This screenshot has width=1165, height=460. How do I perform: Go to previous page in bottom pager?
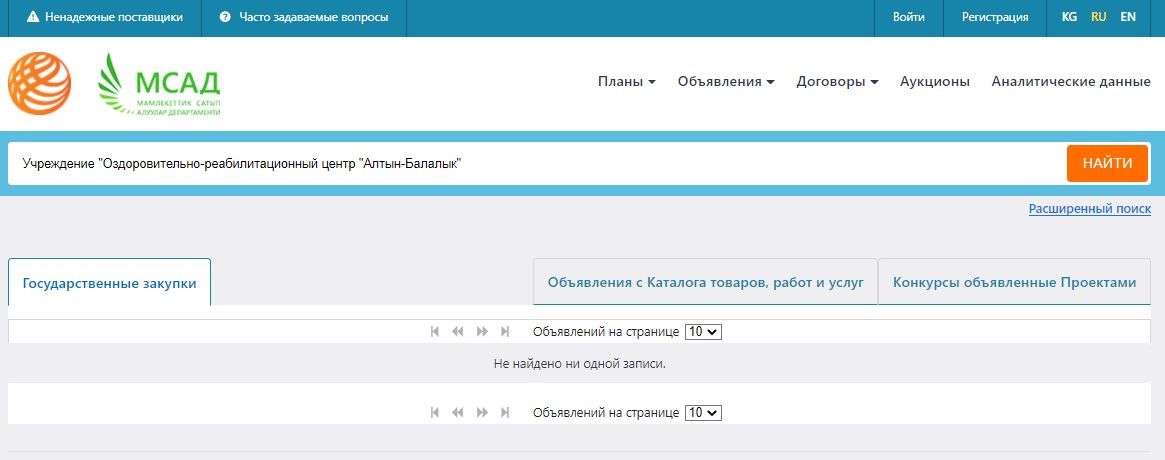pyautogui.click(x=458, y=412)
